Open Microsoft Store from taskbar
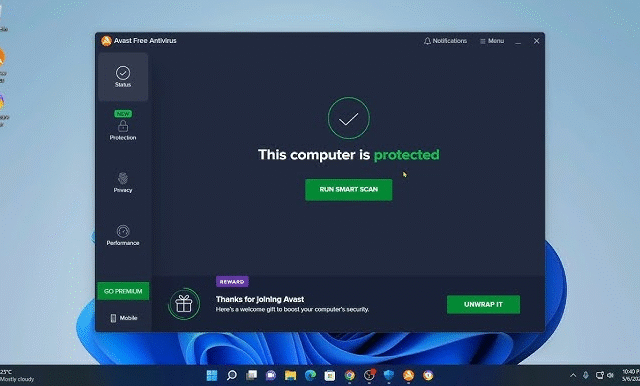This screenshot has height=386, width=640. coord(330,375)
